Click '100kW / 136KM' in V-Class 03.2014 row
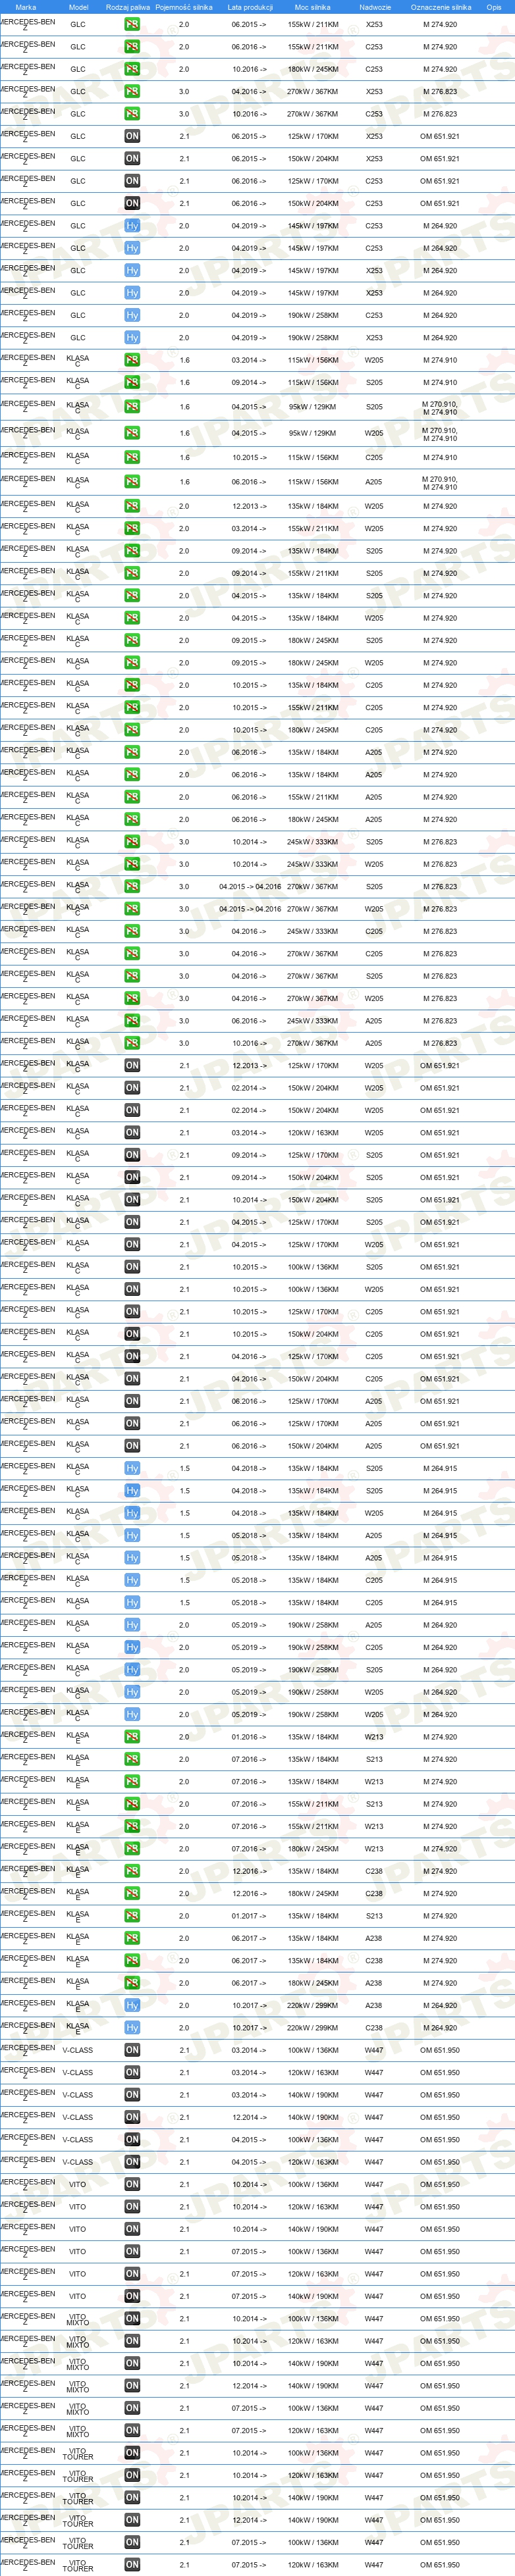 (313, 2051)
